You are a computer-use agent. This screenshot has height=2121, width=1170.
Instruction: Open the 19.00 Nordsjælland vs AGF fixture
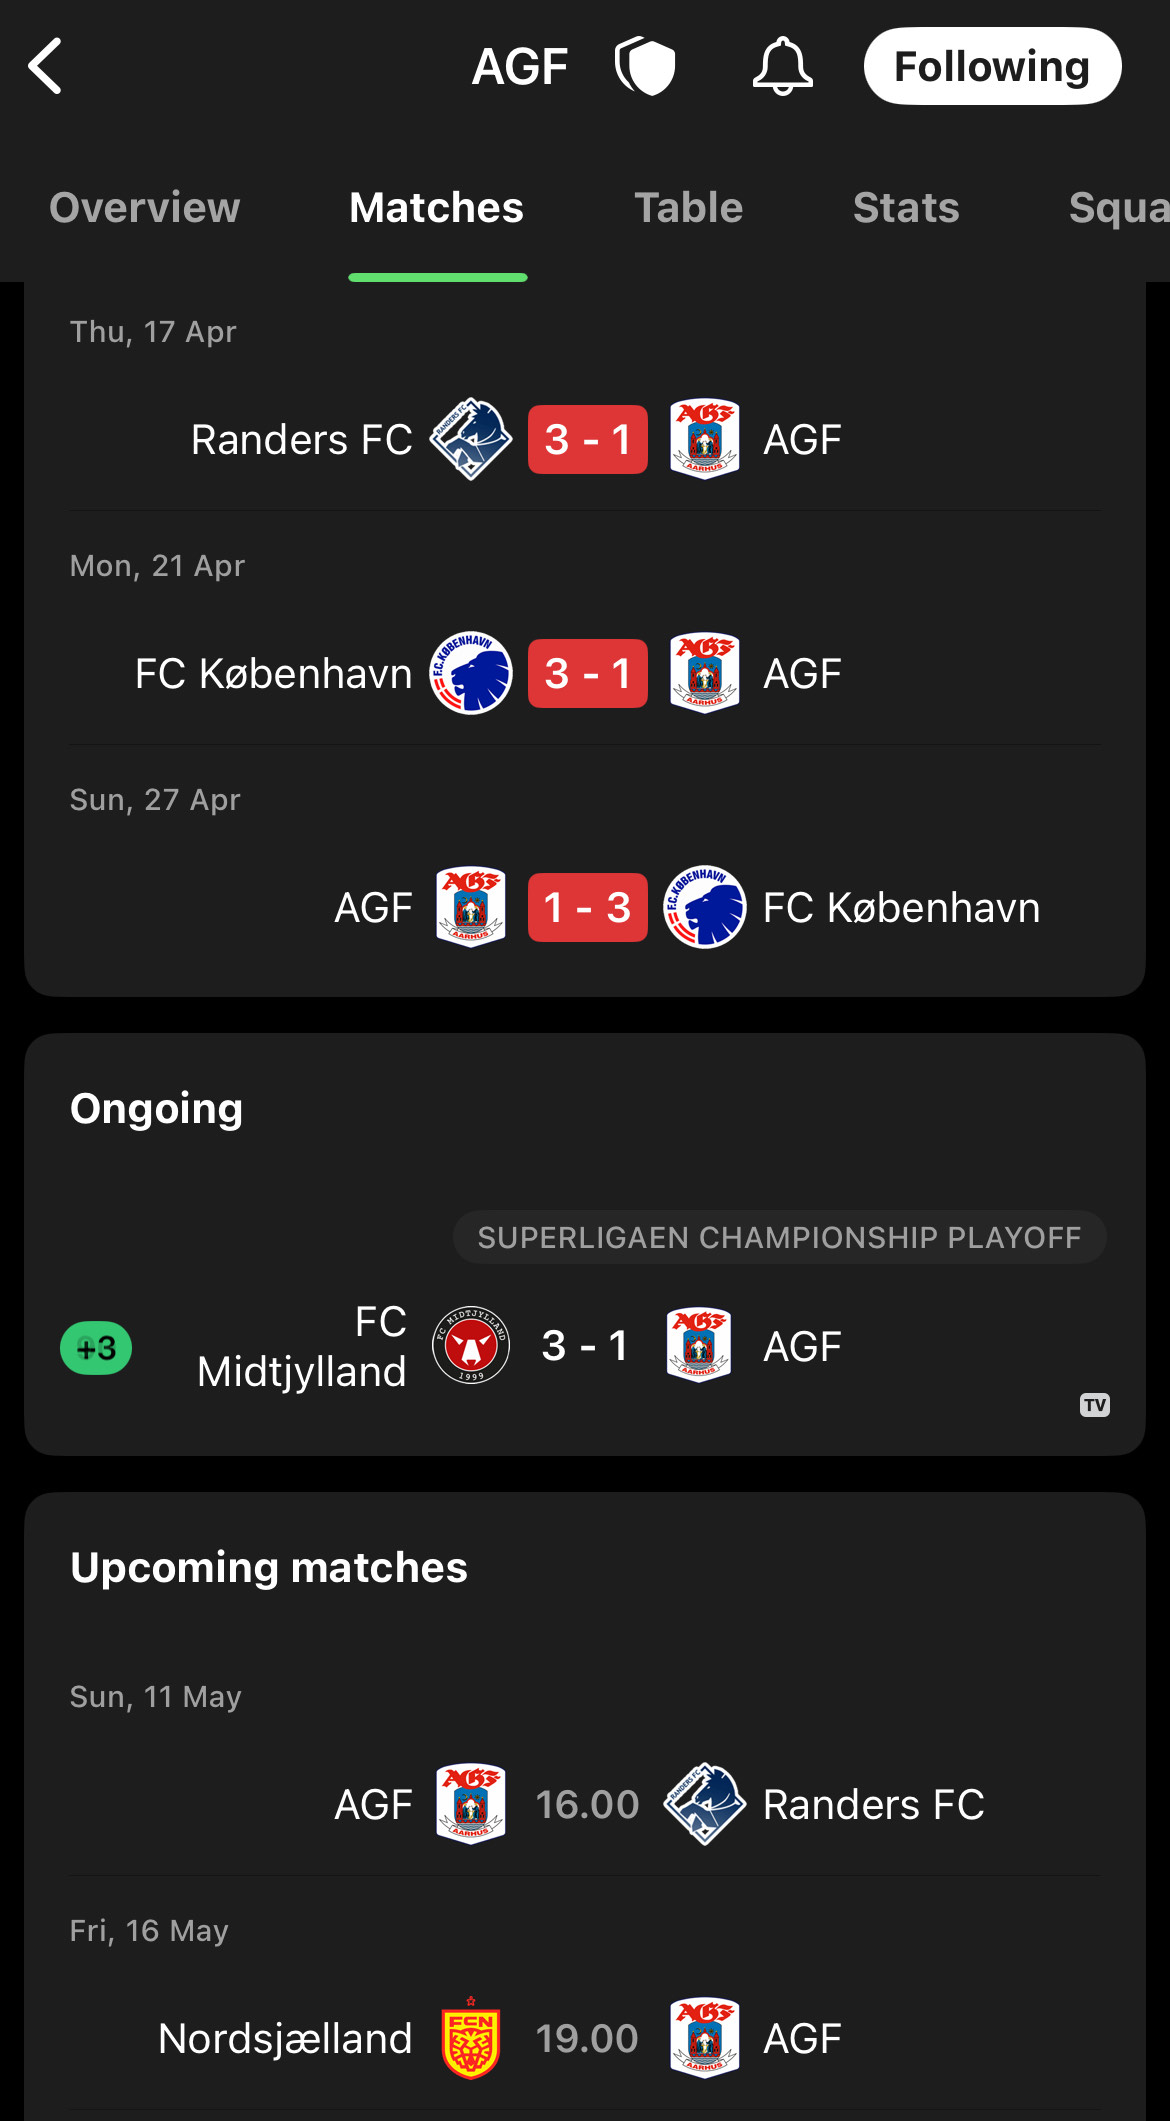585,2038
